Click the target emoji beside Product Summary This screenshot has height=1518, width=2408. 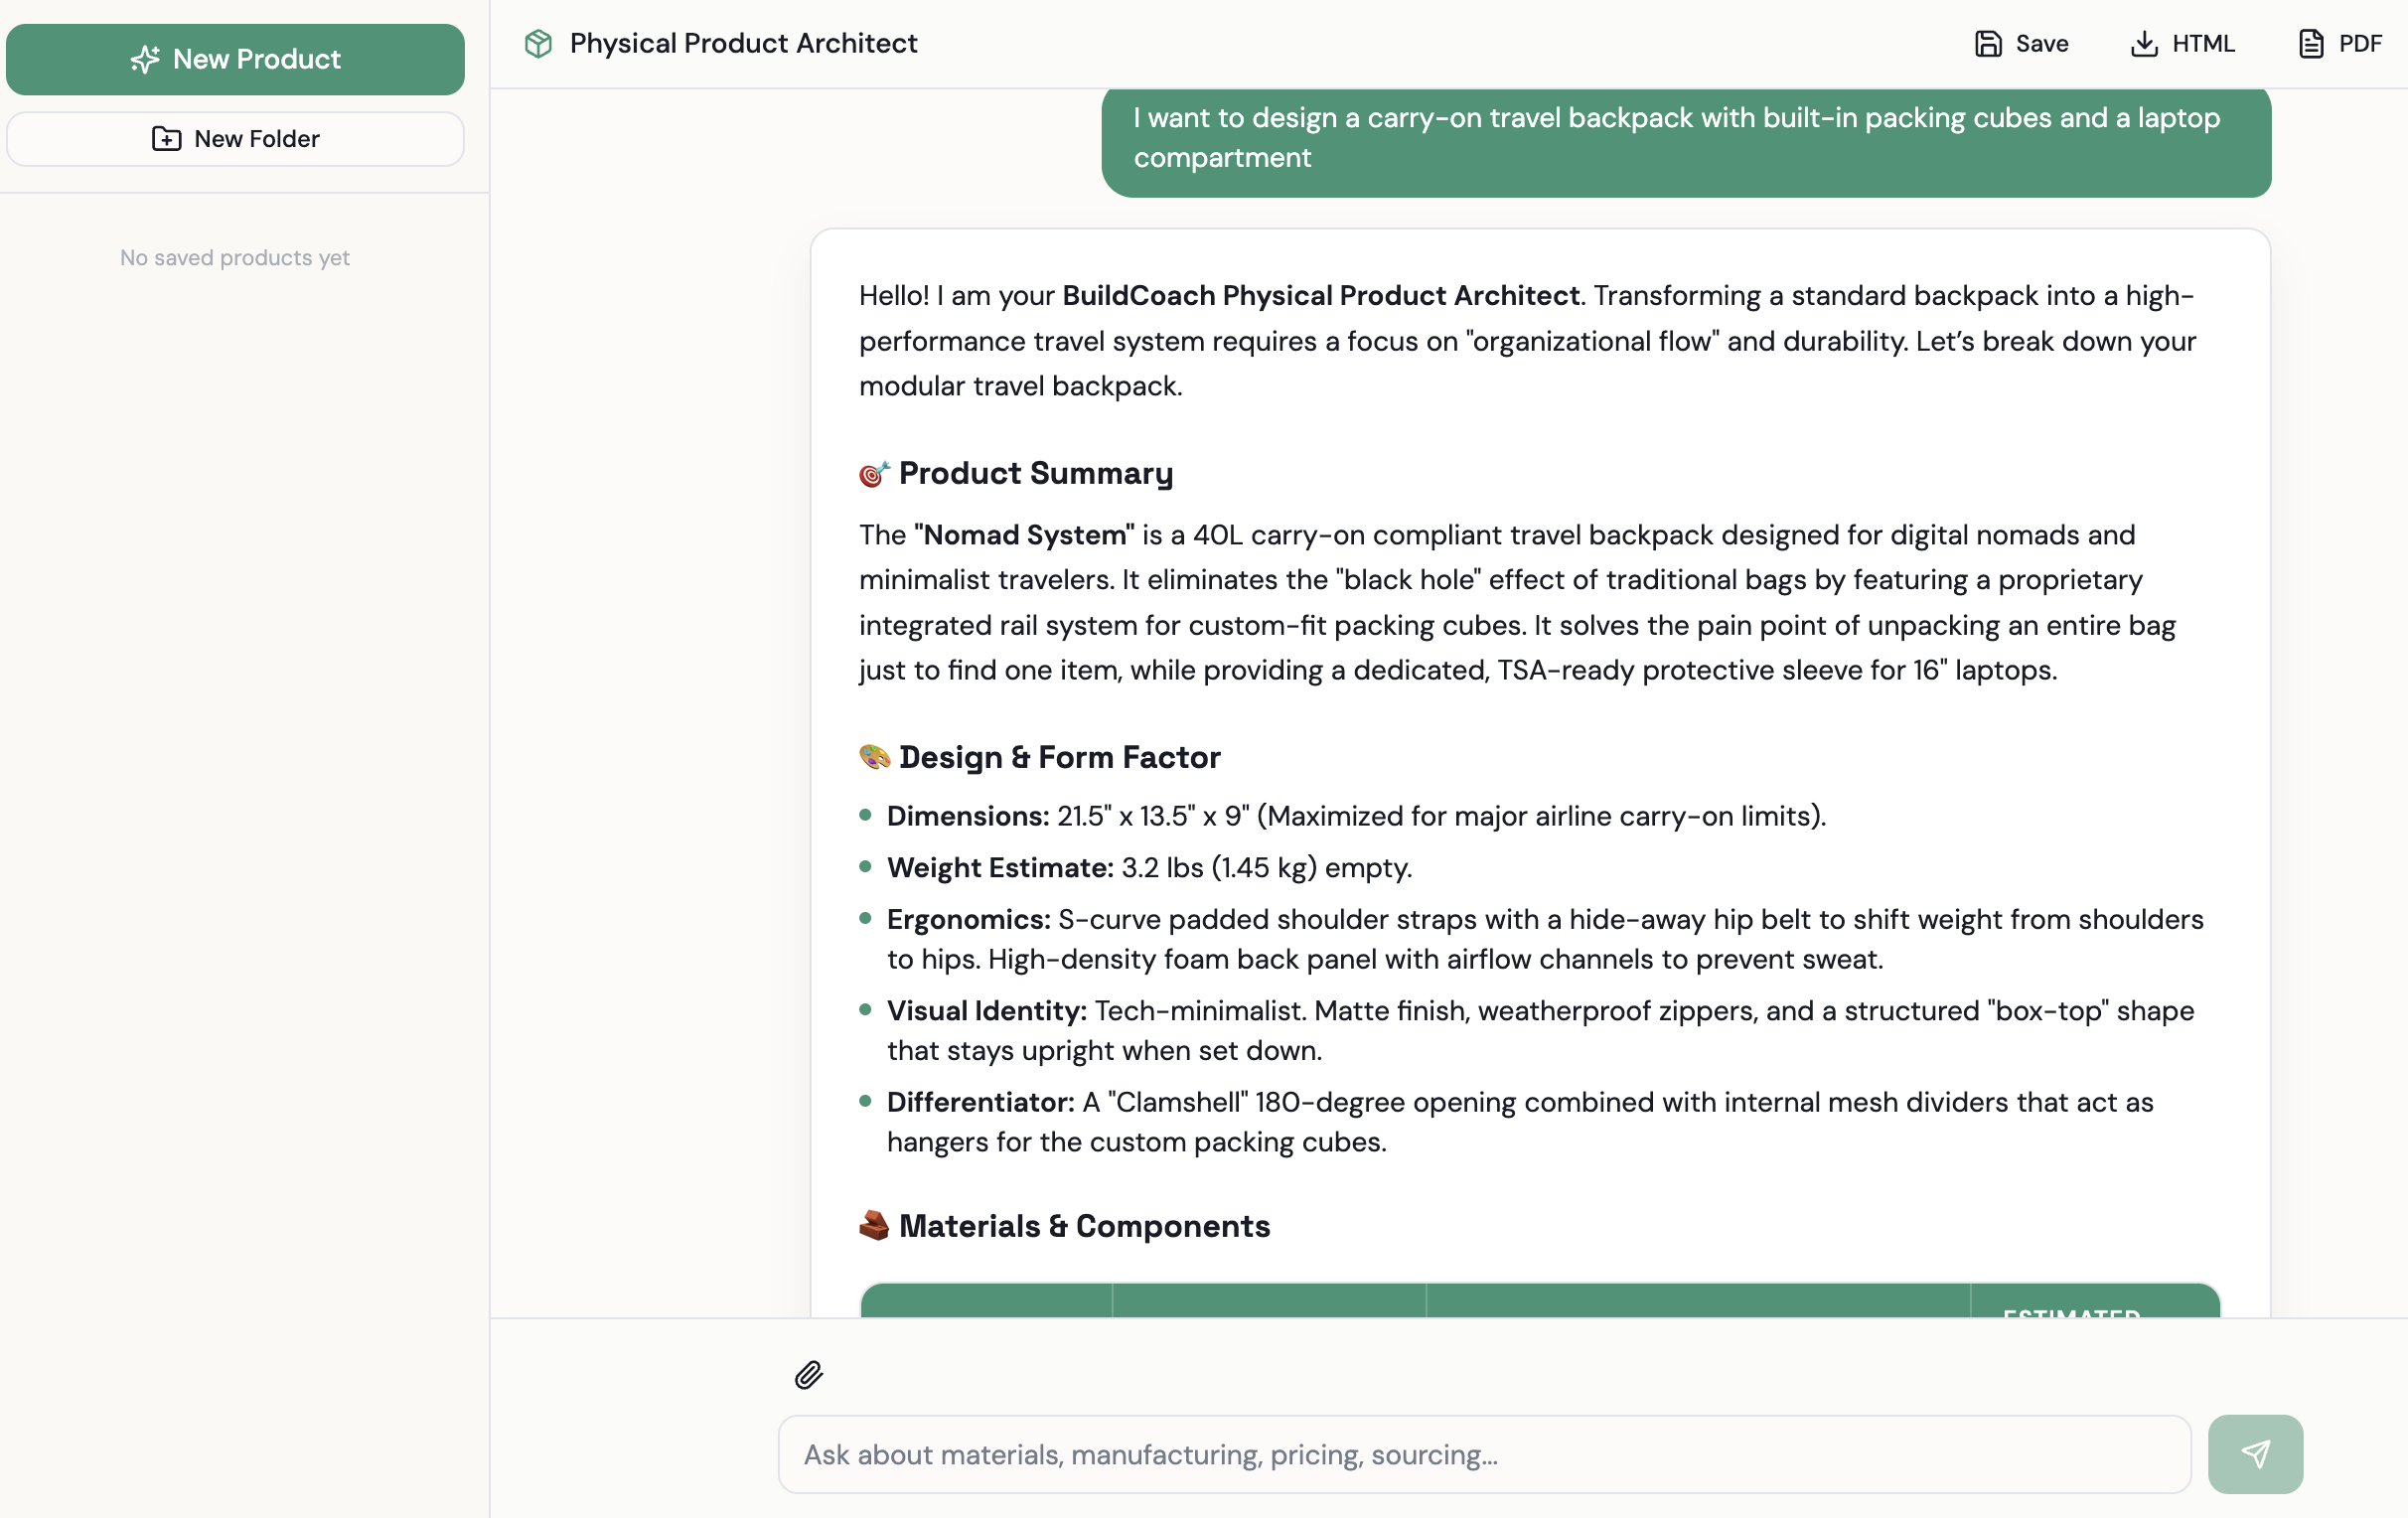874,474
